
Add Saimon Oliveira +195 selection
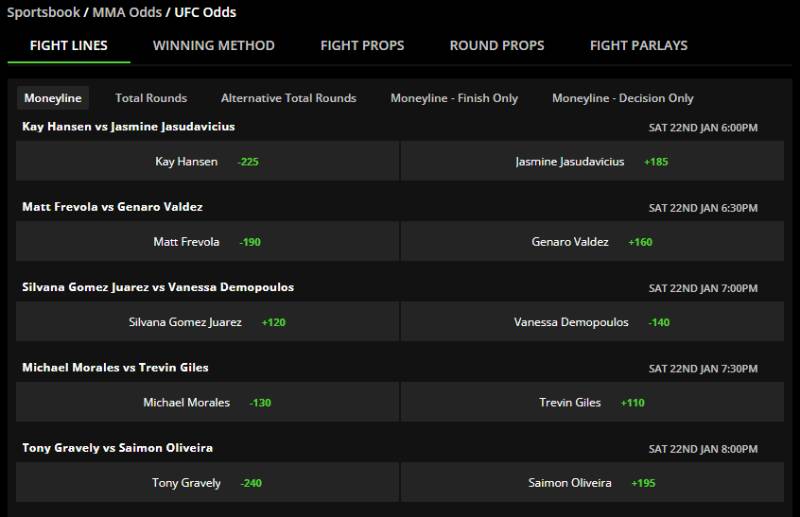pos(592,483)
